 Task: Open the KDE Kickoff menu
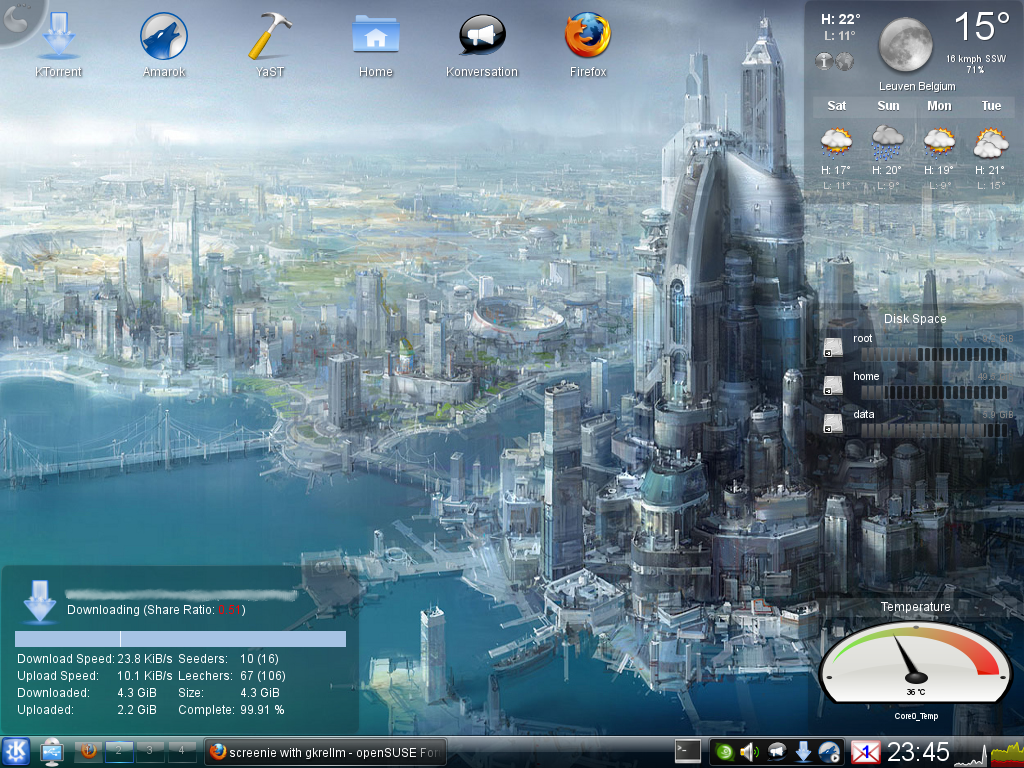[16, 751]
